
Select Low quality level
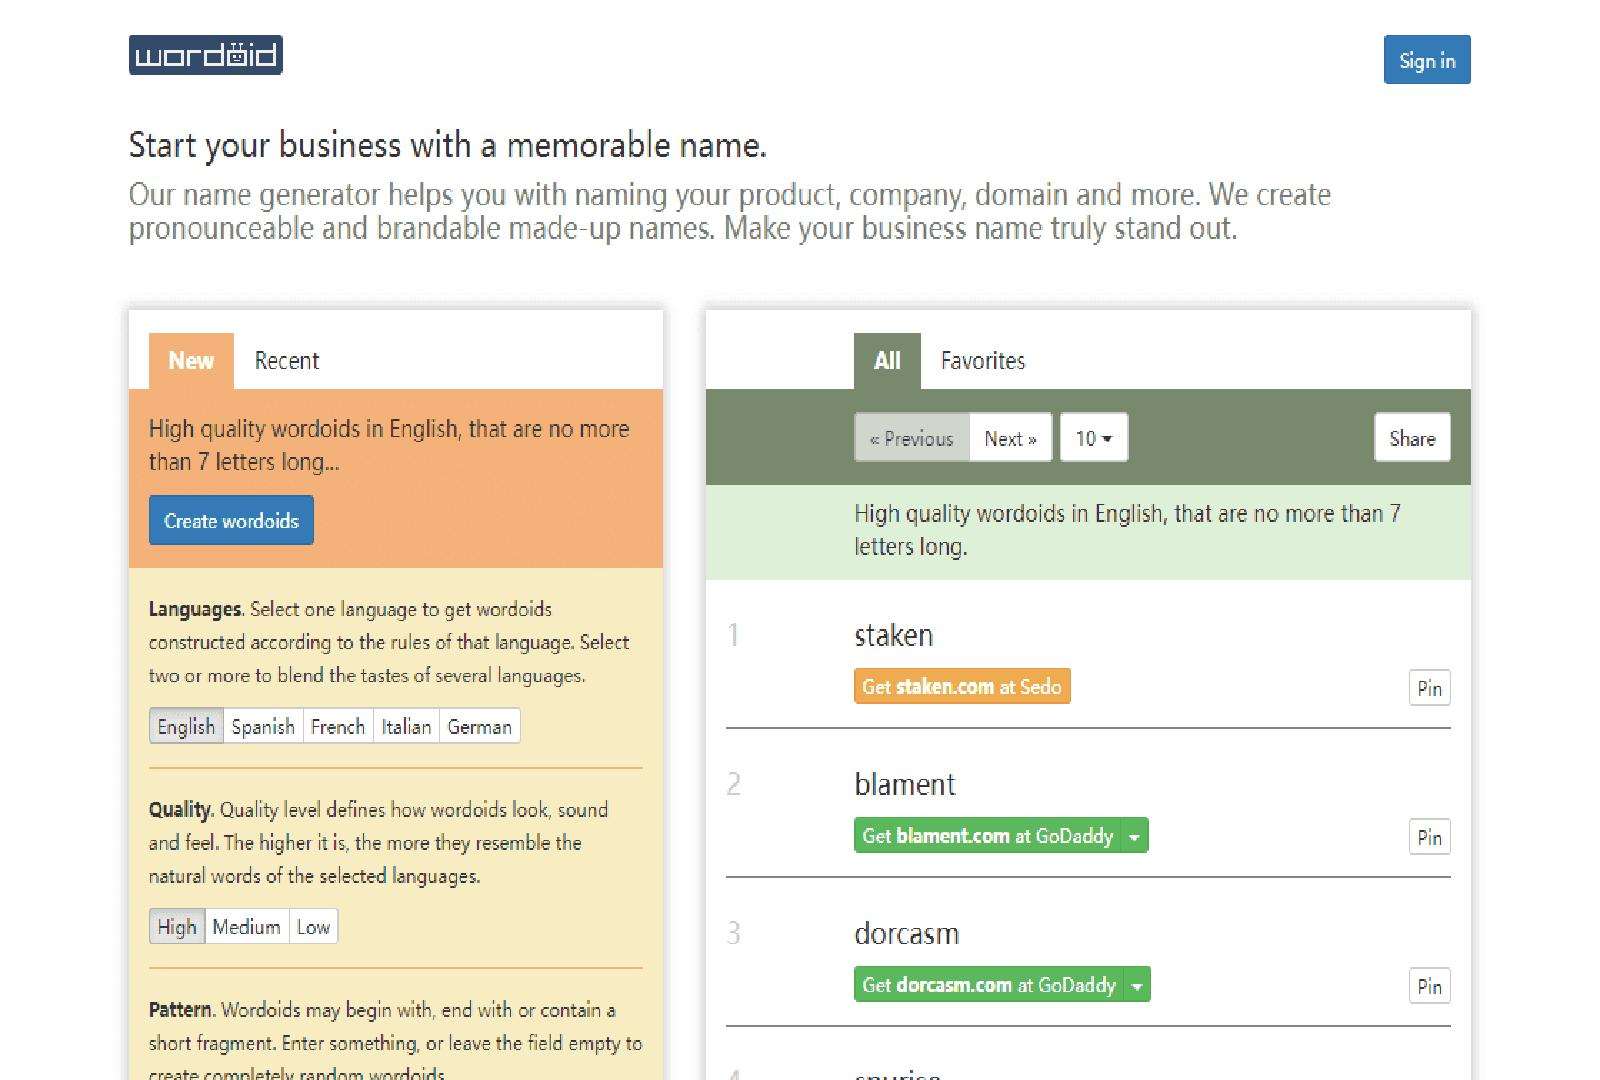click(313, 927)
